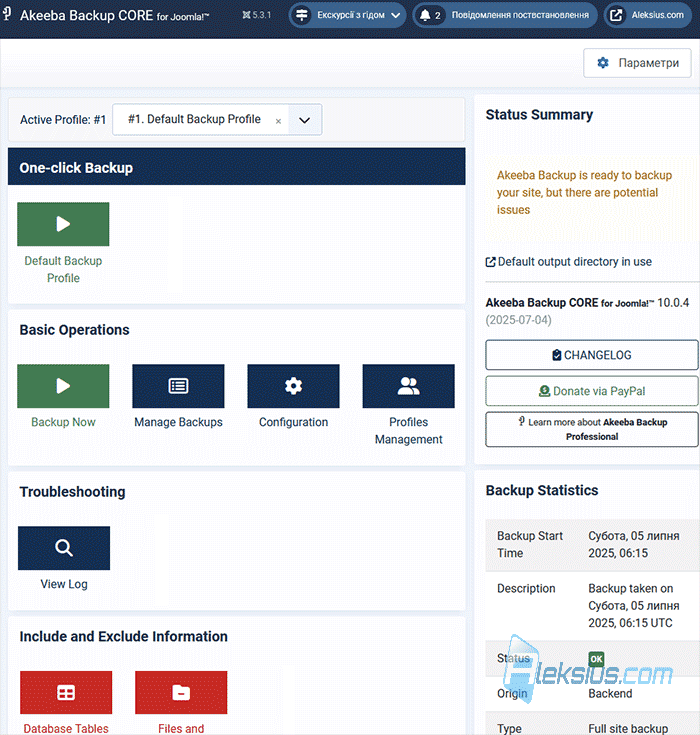Click Donate via PayPal button
The image size is (700, 735).
tap(592, 391)
